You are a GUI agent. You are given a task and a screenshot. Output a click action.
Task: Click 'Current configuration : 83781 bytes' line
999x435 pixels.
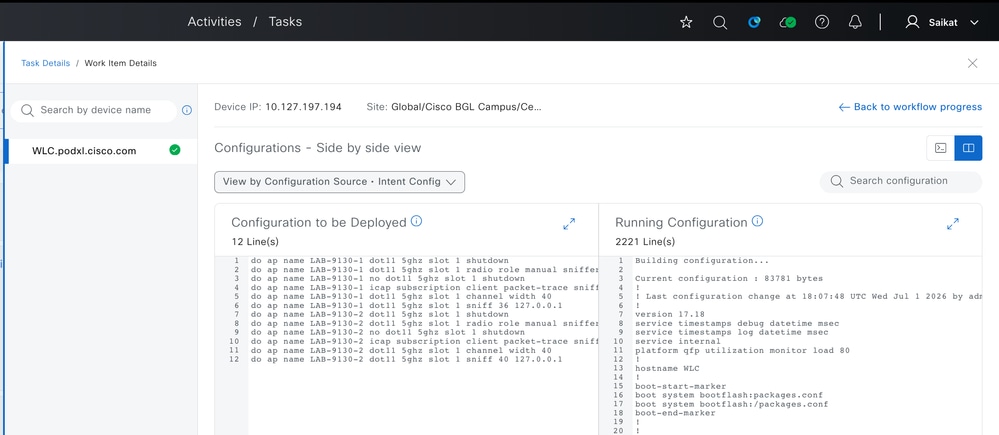tap(729, 278)
